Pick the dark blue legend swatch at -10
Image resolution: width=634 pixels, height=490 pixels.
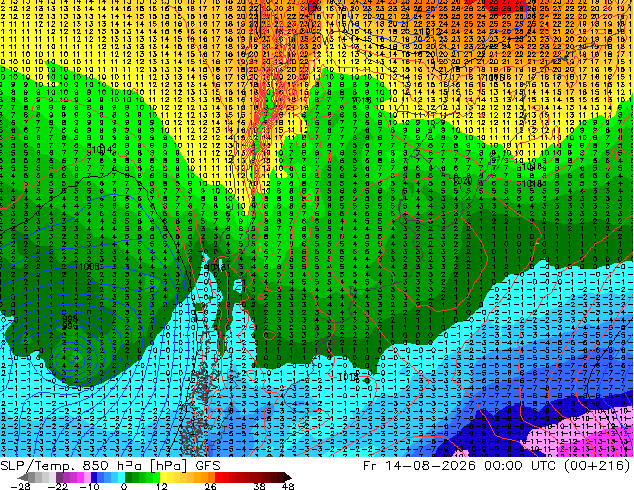coord(94,477)
